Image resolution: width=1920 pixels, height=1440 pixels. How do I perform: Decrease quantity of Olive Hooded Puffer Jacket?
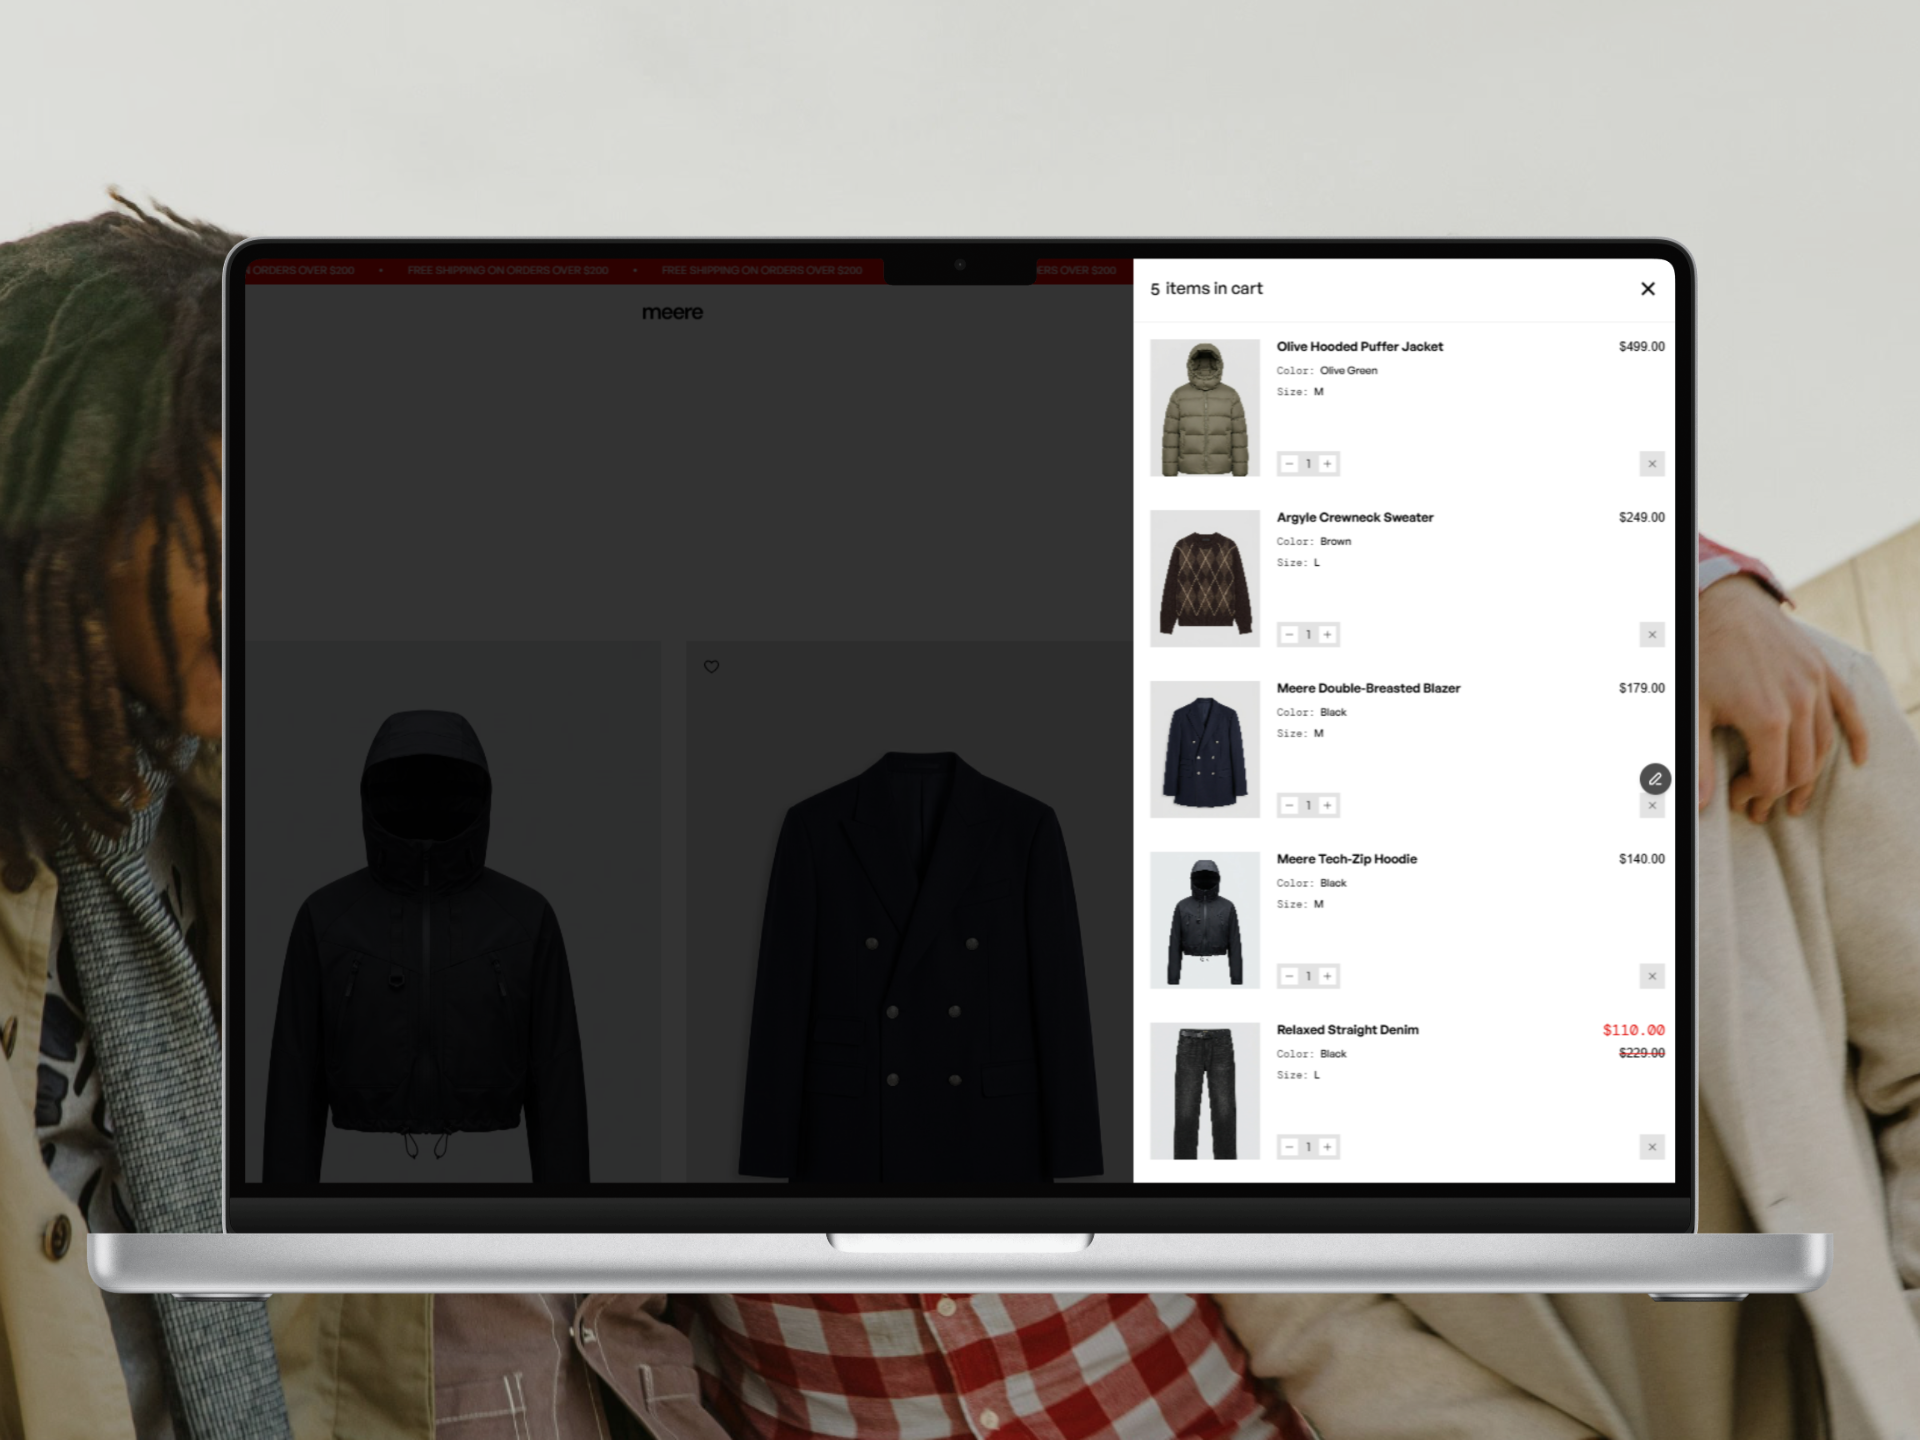click(1289, 464)
